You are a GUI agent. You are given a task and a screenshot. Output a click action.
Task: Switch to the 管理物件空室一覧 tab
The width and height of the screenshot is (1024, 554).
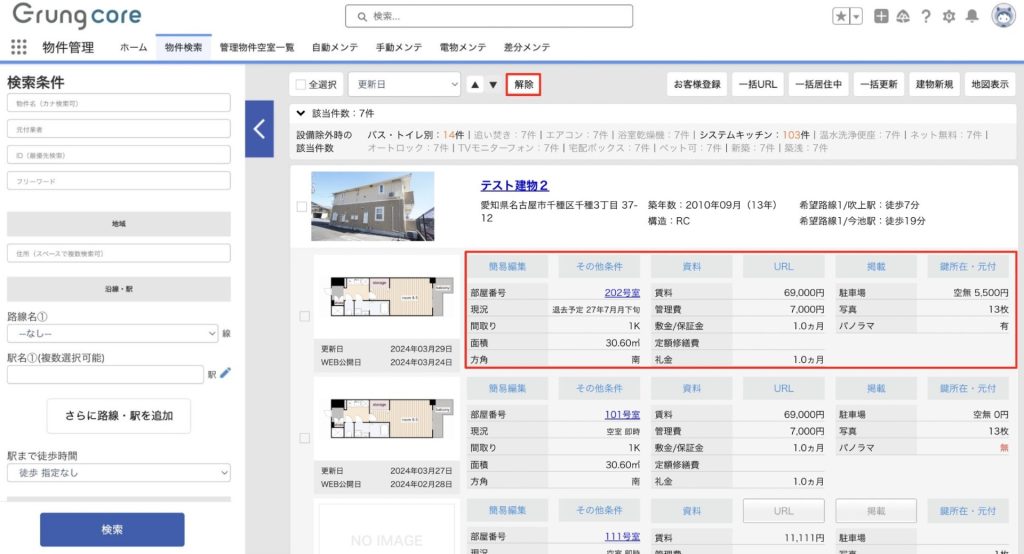[257, 47]
